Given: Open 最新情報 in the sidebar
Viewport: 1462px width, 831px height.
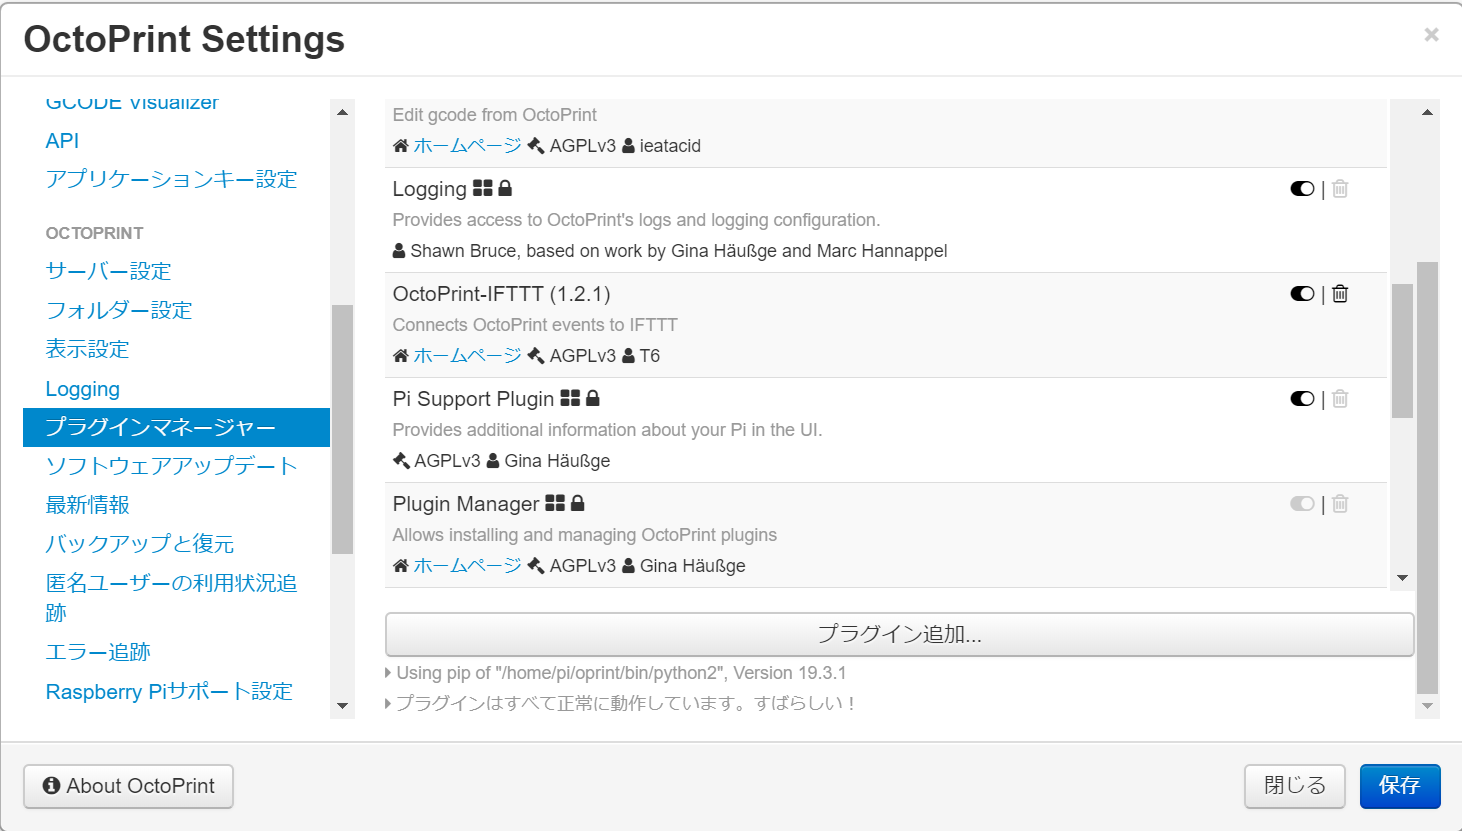Looking at the screenshot, I should coord(87,505).
